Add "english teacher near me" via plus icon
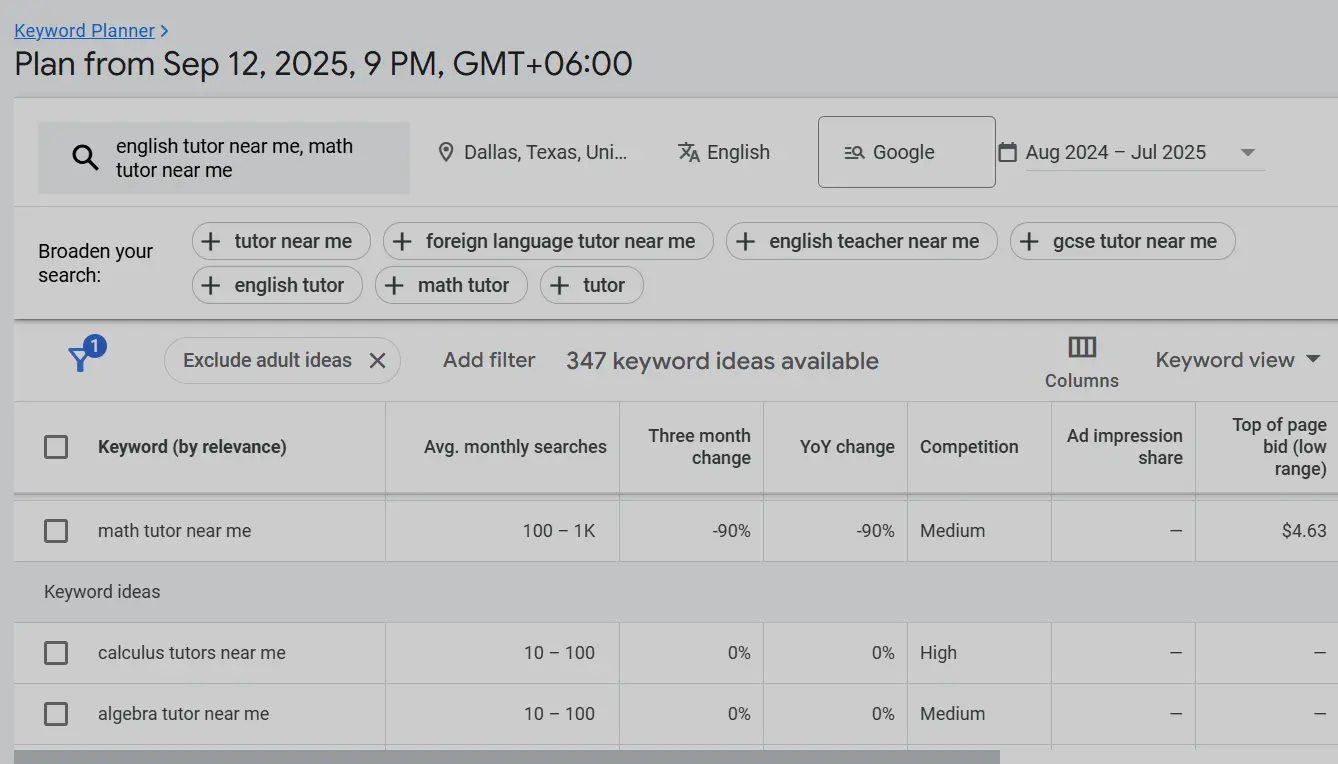The image size is (1338, 764). [744, 241]
